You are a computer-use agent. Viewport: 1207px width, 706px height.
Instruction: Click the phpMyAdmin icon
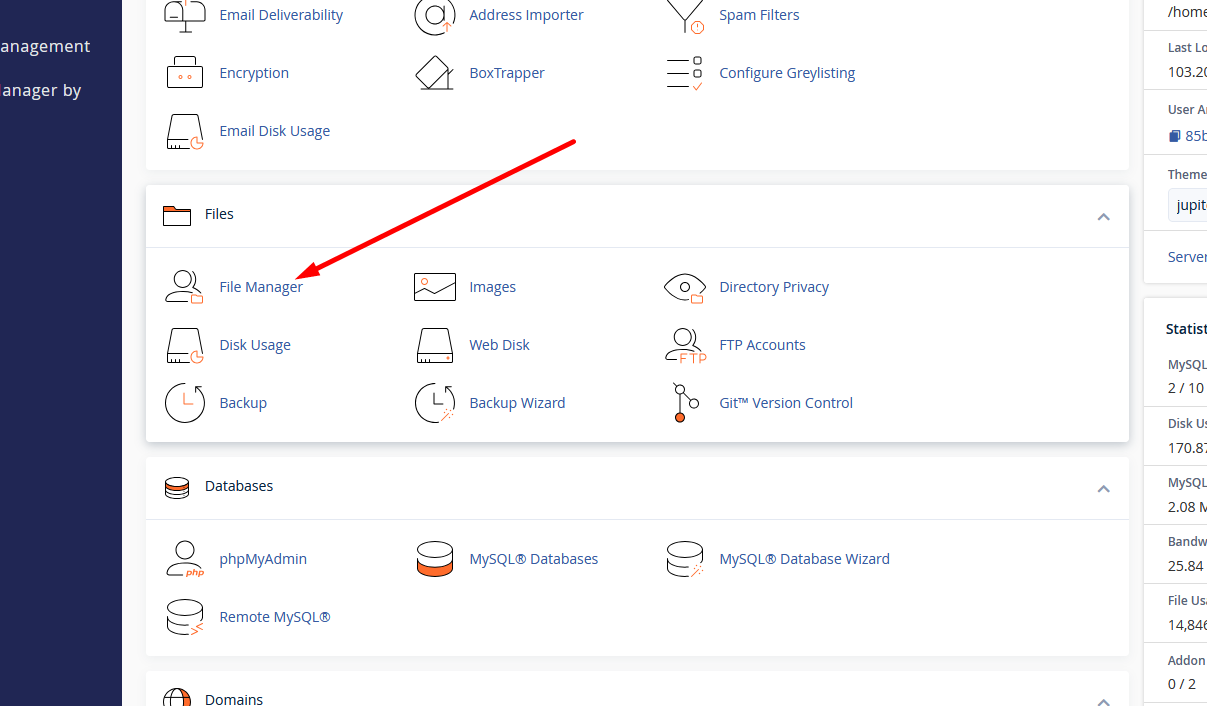[x=184, y=559]
